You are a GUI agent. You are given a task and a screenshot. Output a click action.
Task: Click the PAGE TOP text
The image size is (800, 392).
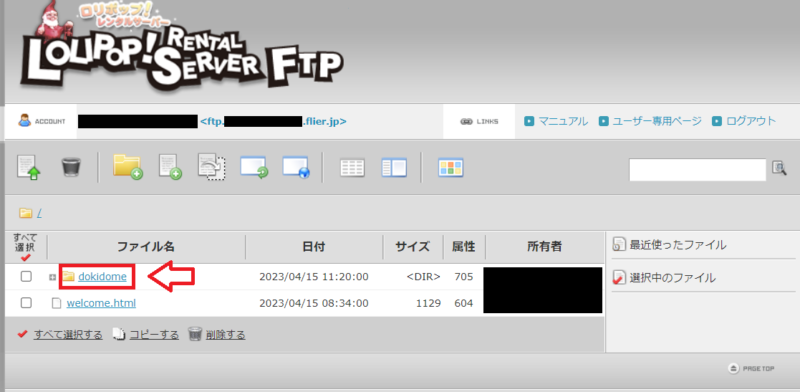759,369
